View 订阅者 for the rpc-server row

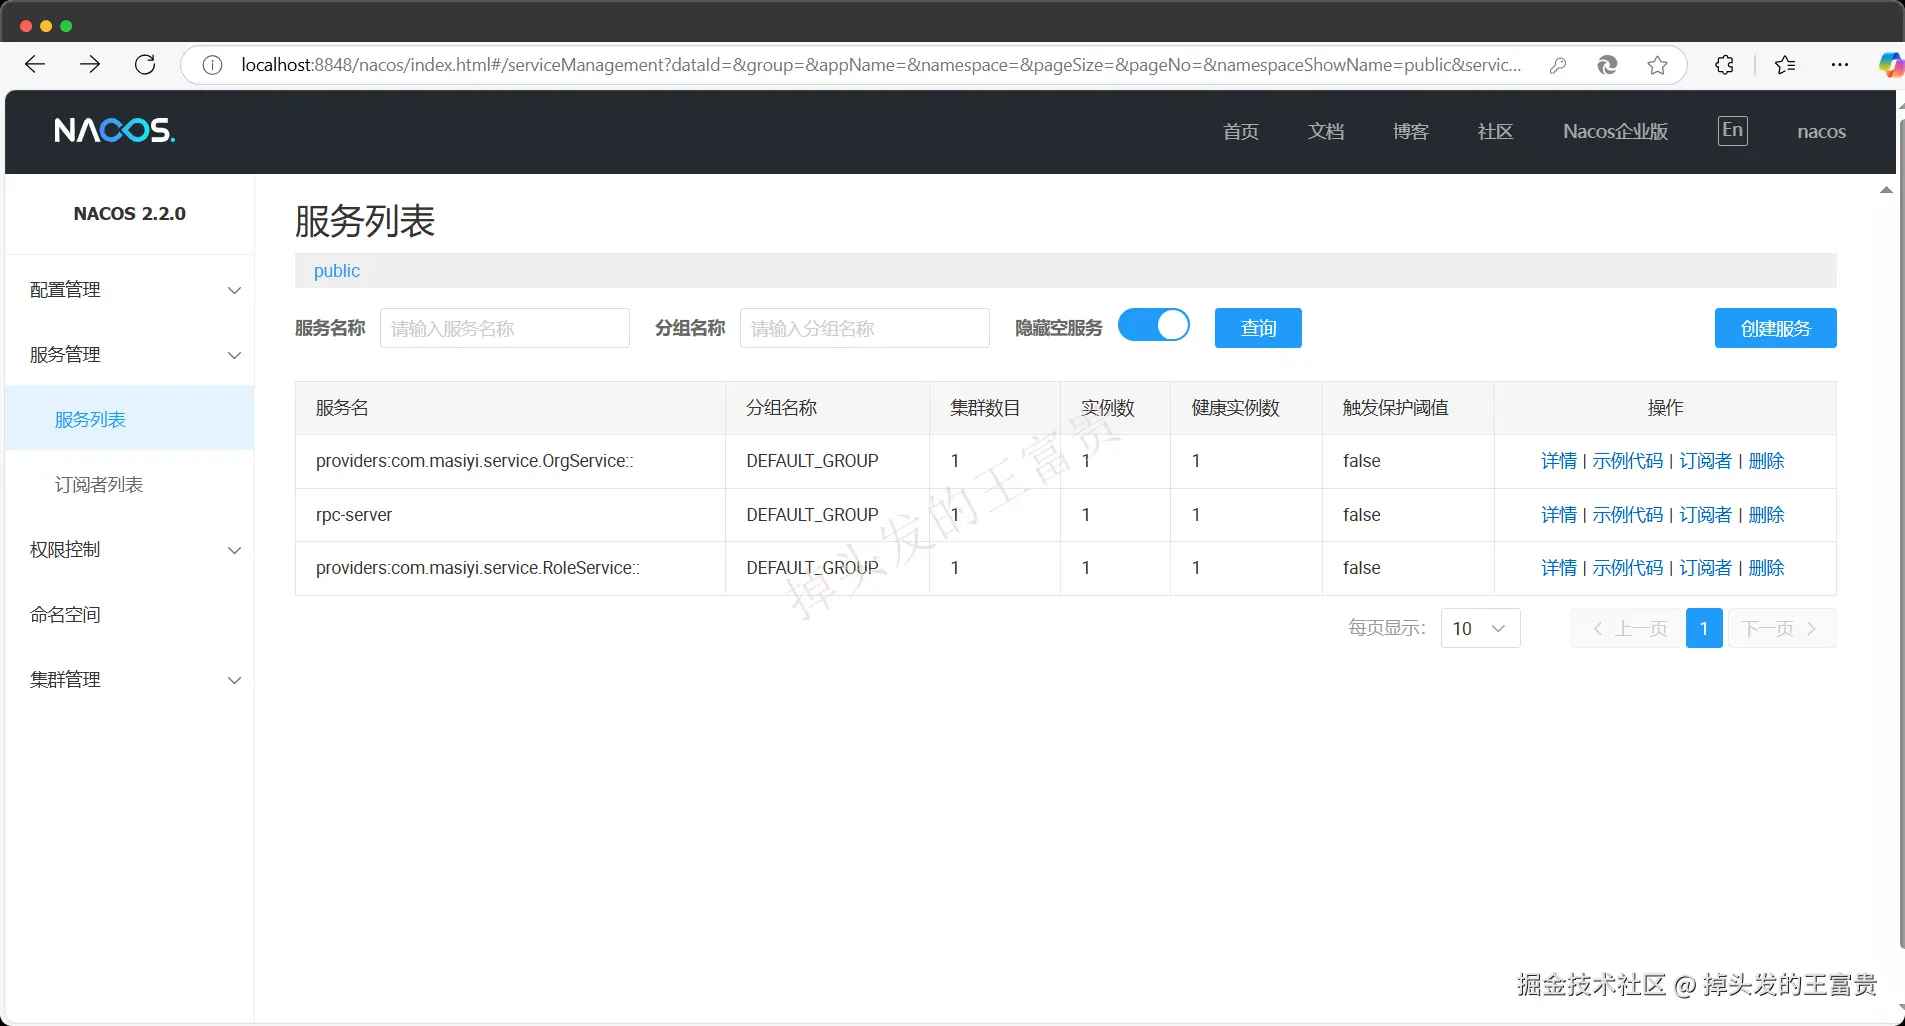(x=1705, y=515)
